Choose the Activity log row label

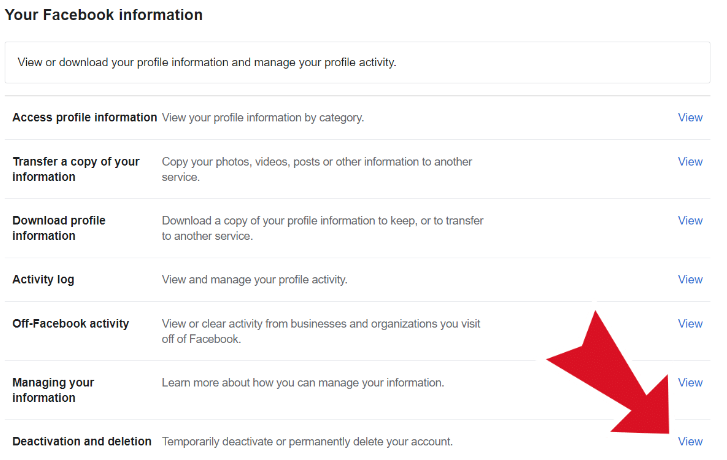(x=43, y=280)
